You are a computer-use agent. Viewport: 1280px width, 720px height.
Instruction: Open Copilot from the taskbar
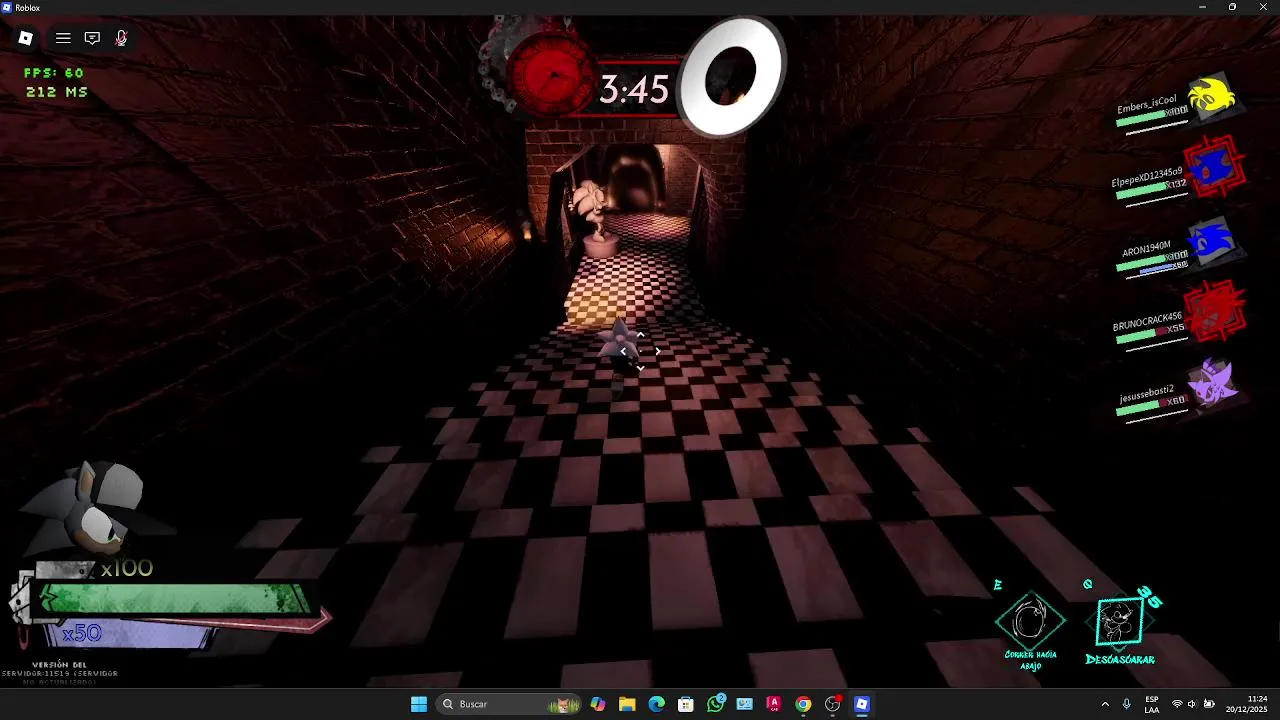click(598, 704)
